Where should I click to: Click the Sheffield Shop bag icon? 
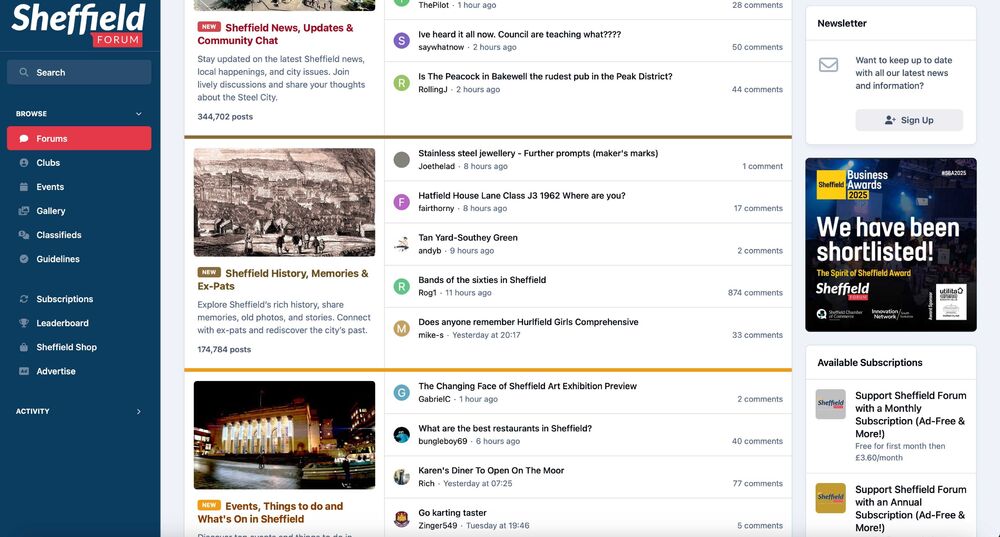point(24,347)
